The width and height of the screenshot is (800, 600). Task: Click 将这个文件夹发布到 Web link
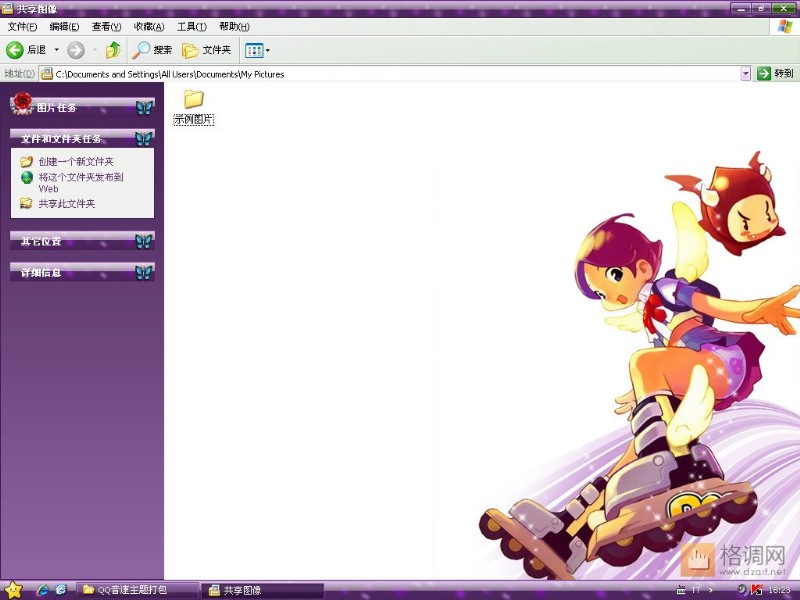81,183
